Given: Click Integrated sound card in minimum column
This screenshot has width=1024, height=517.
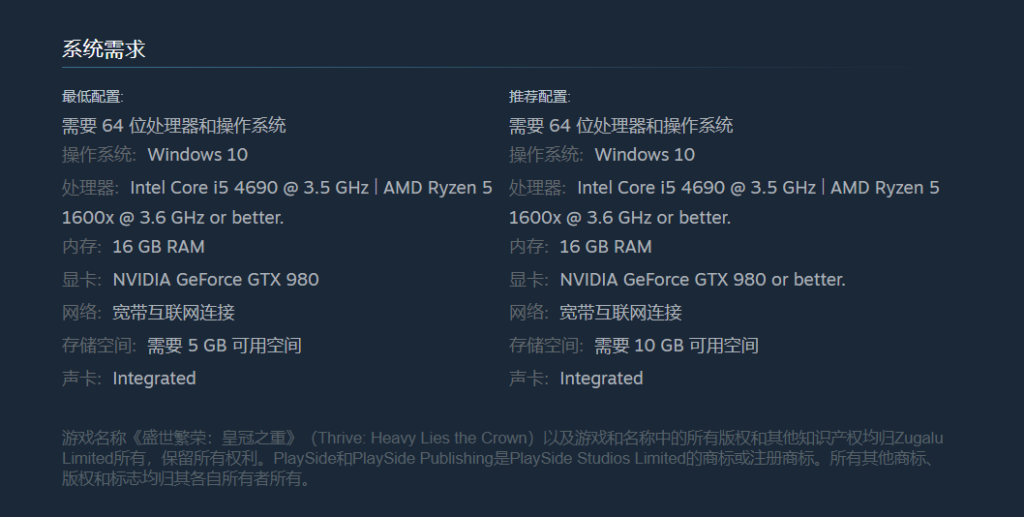Looking at the screenshot, I should tap(154, 379).
